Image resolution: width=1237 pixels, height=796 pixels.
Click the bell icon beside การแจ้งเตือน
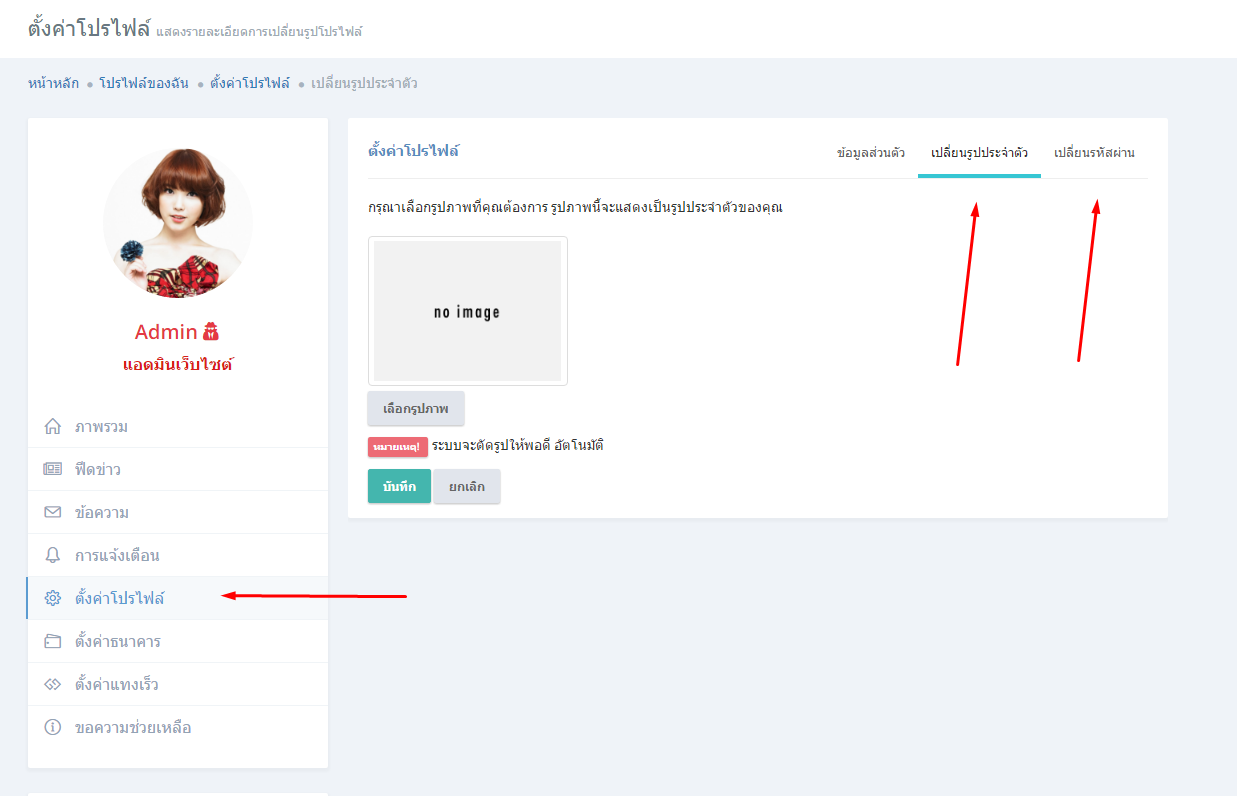pyautogui.click(x=53, y=556)
